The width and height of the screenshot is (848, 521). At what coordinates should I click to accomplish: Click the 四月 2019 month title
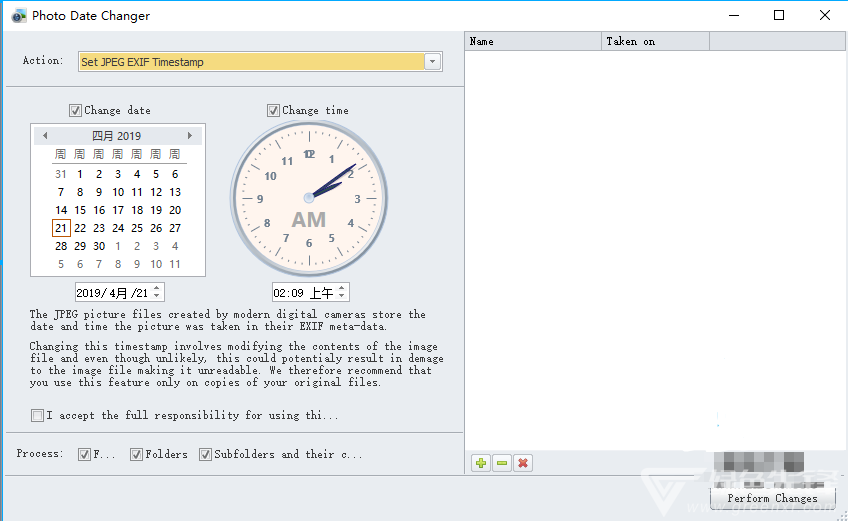coord(116,136)
